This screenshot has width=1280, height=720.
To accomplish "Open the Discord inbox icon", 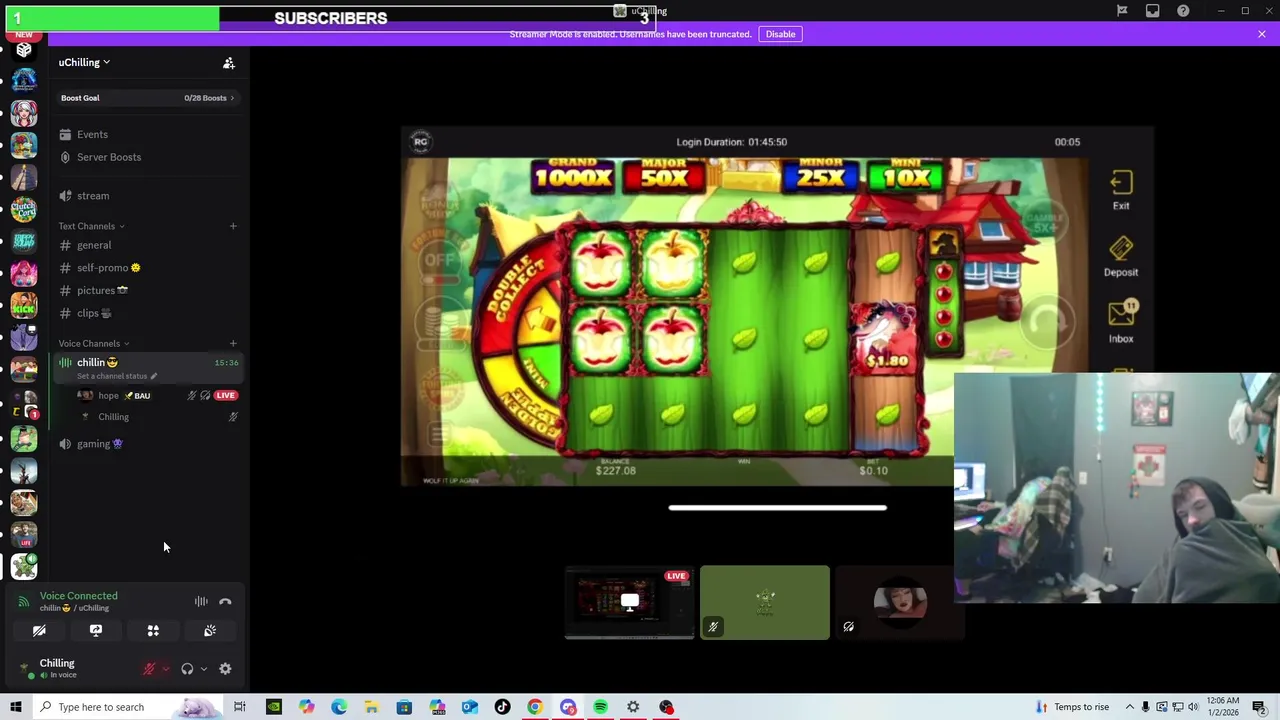I will tap(1153, 11).
